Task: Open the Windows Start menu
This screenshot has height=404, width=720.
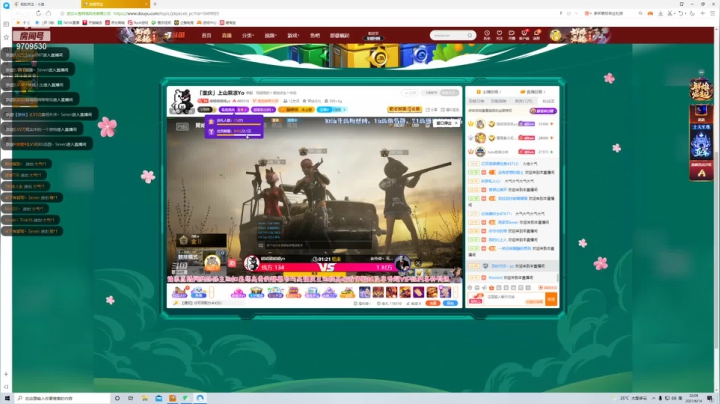Action: tap(7, 398)
